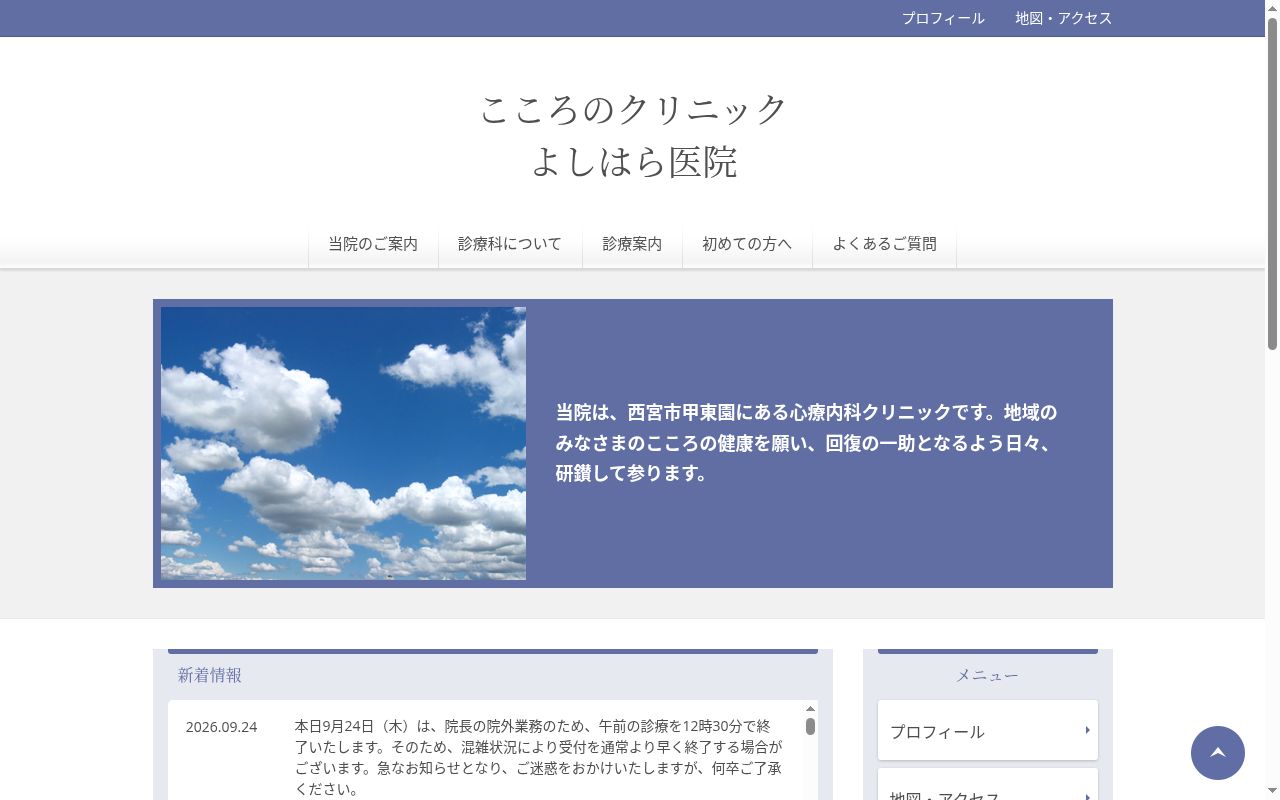Image resolution: width=1280 pixels, height=800 pixels.
Task: Click the プロフィール sidebar menu button
Action: click(x=988, y=730)
